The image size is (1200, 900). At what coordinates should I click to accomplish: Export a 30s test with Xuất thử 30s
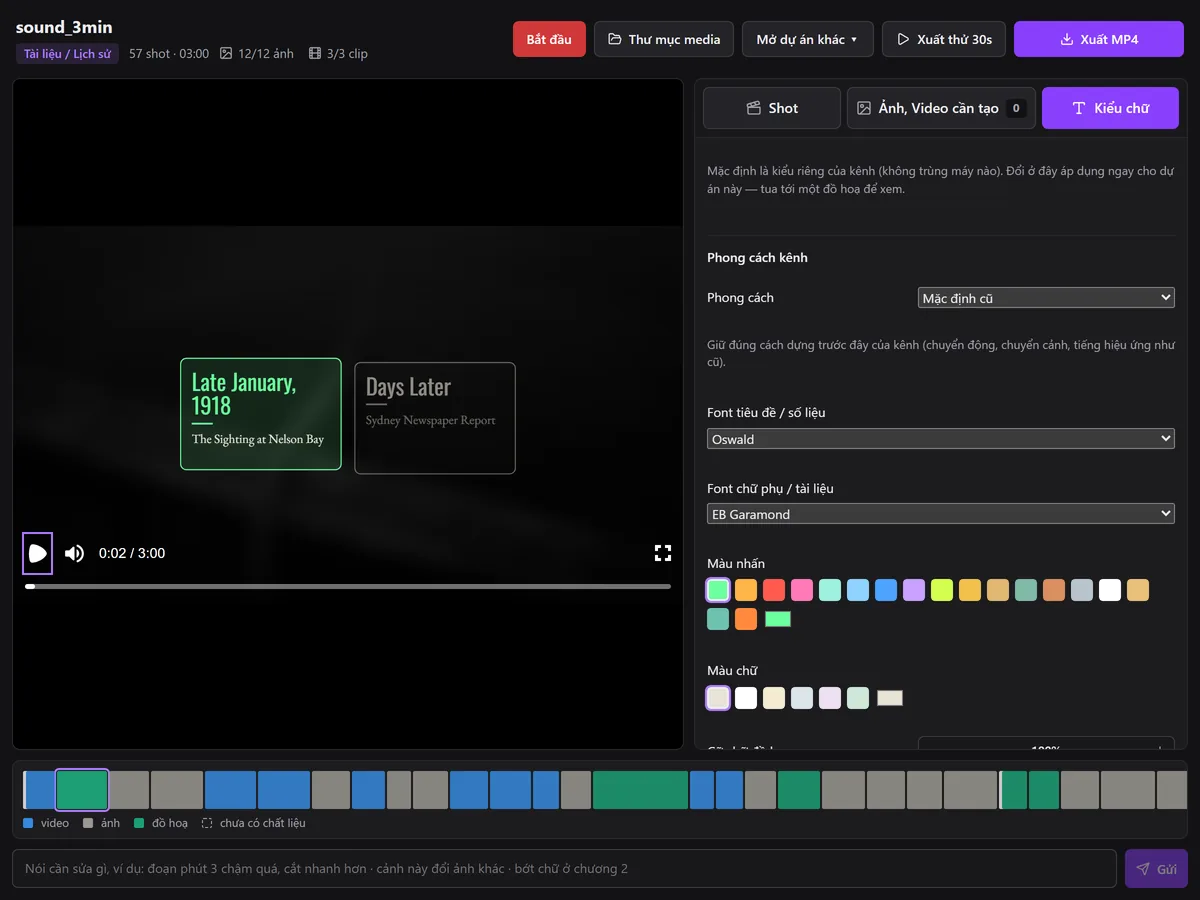[944, 39]
